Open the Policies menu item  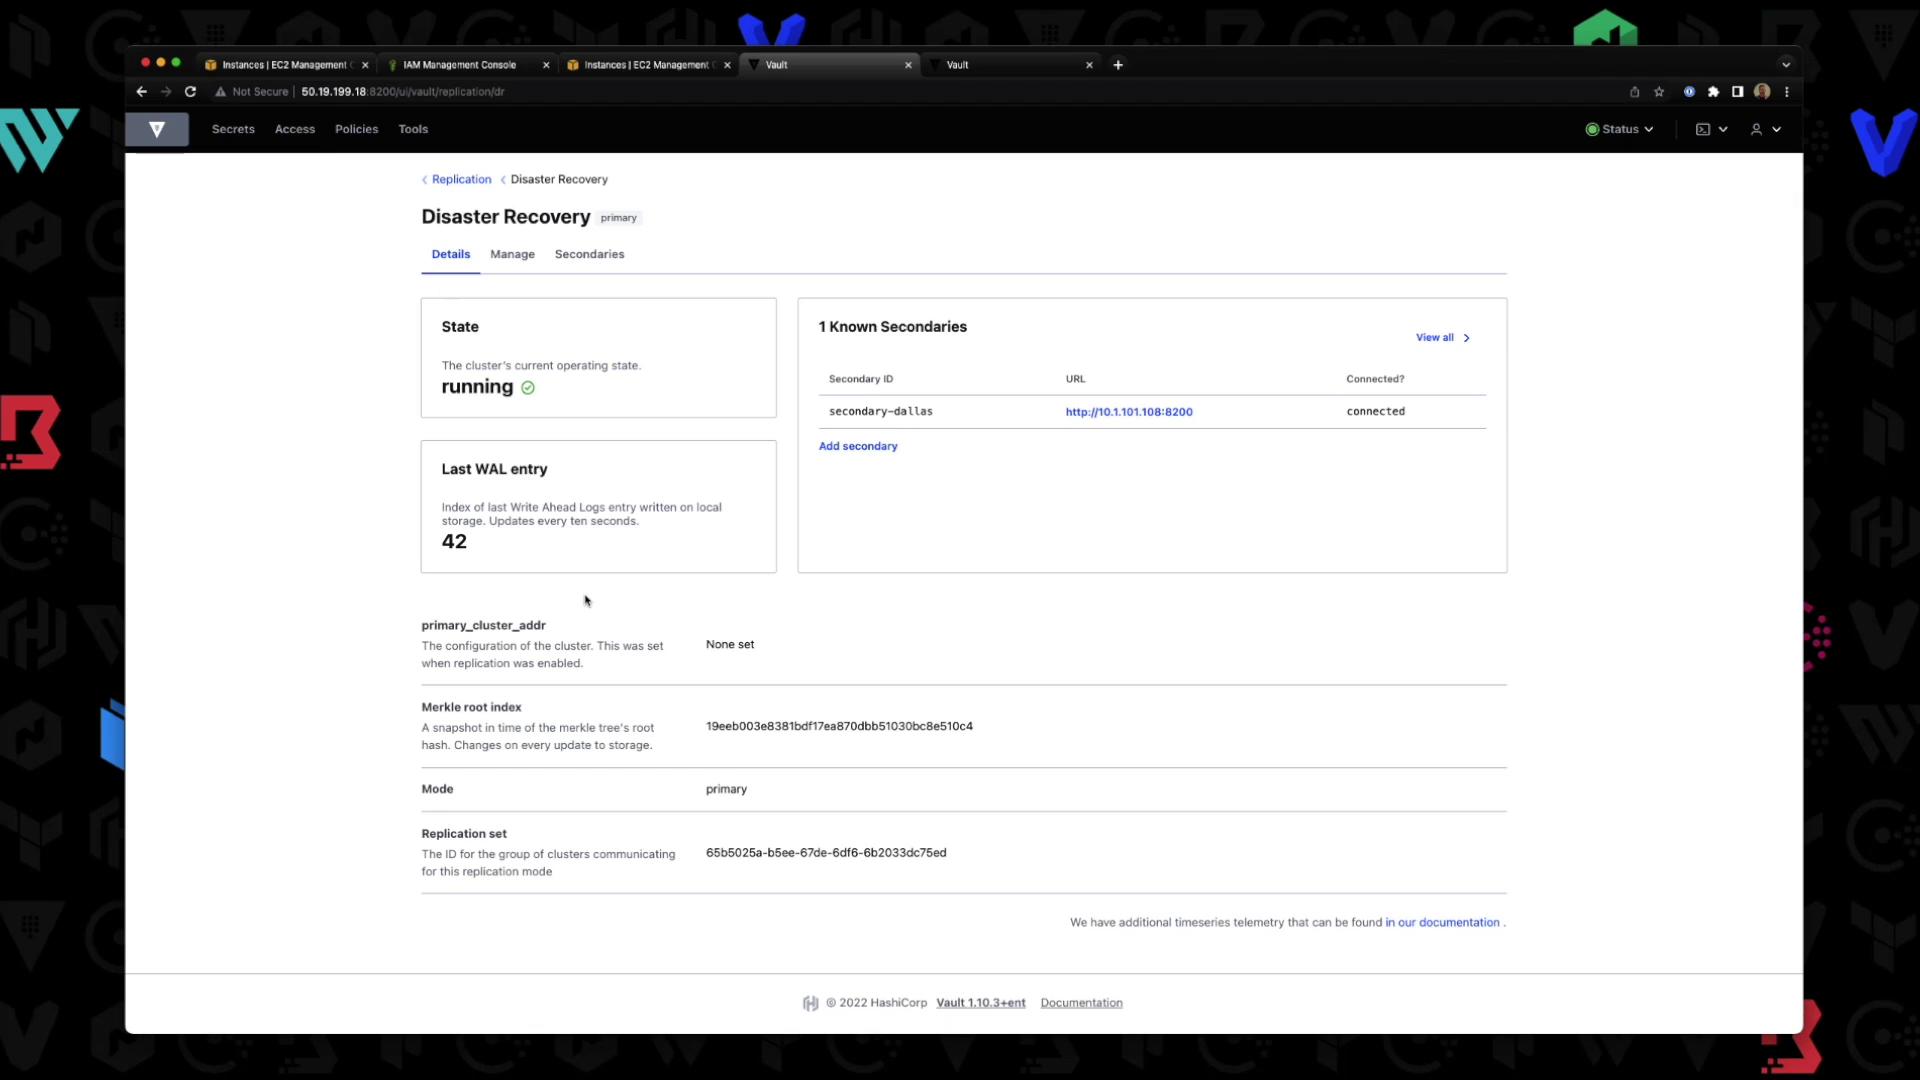pyautogui.click(x=356, y=129)
